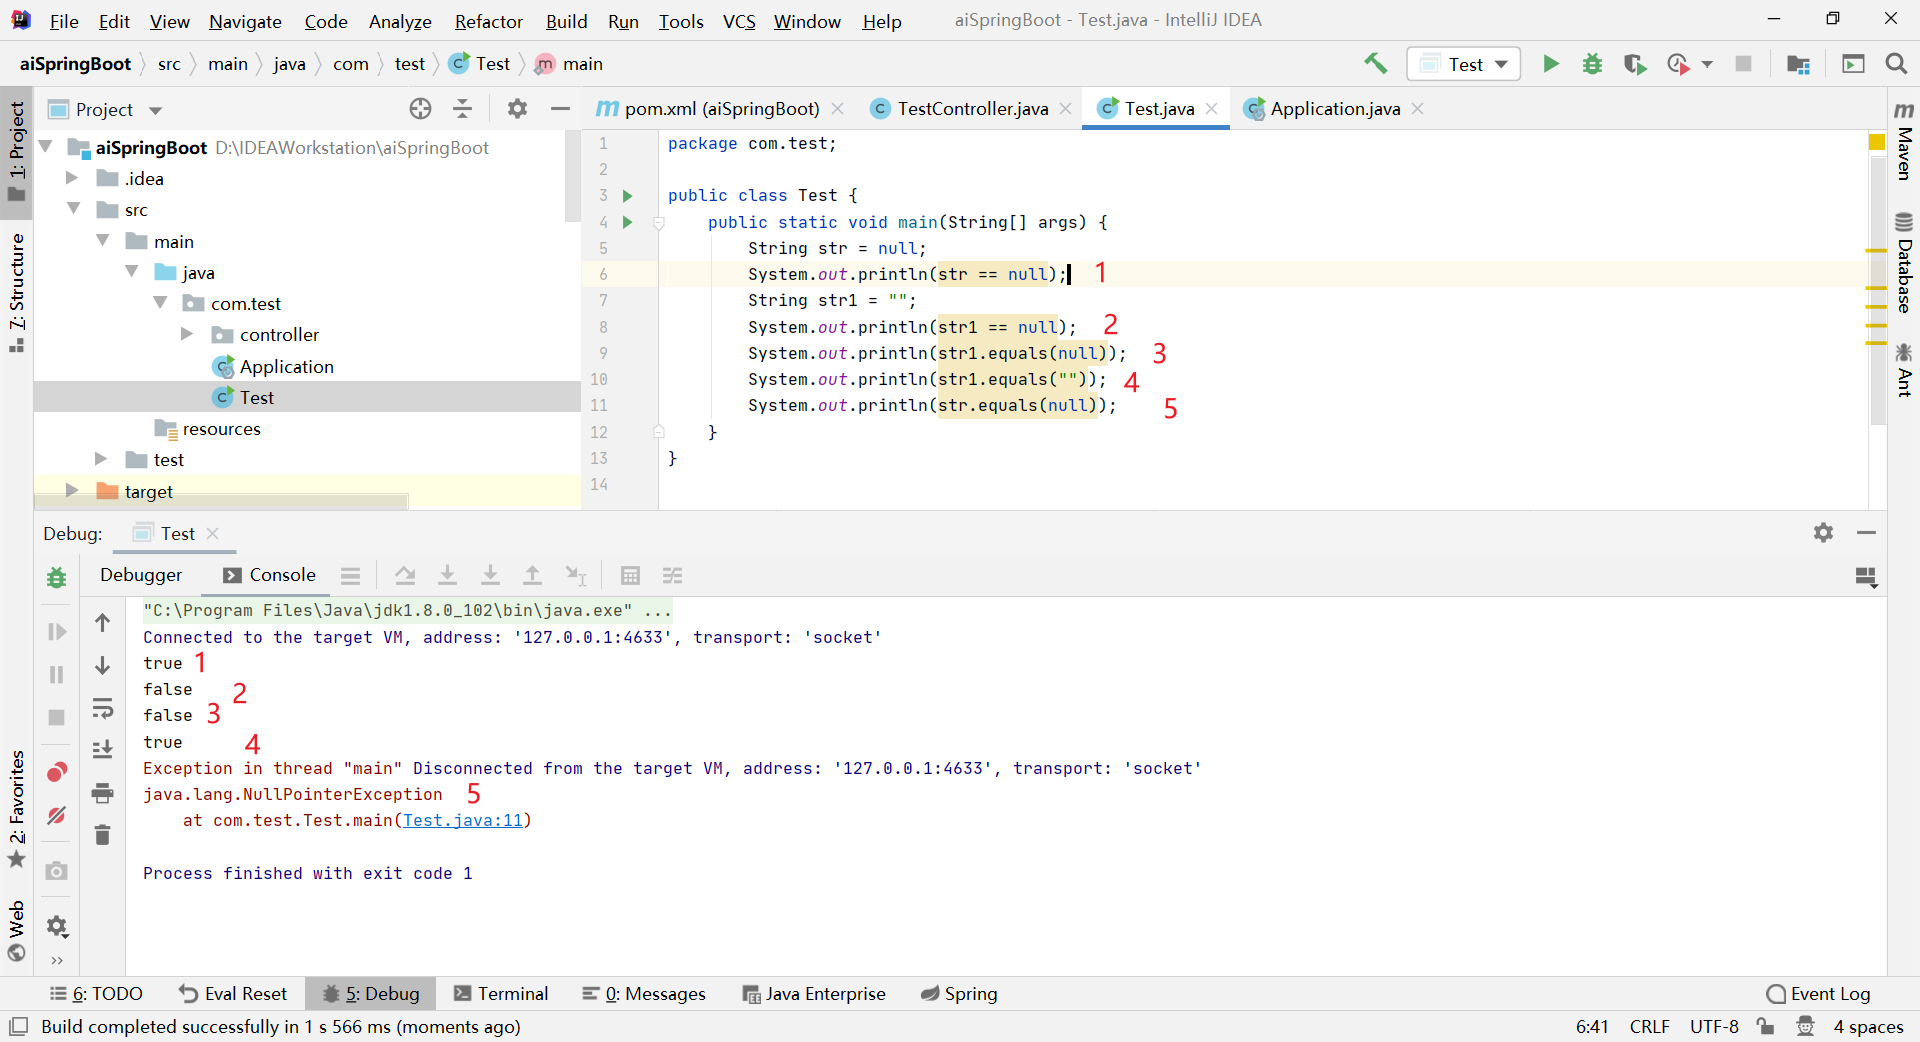Open the Analyze menu
Screen dimensions: 1920x1042
[x=400, y=21]
